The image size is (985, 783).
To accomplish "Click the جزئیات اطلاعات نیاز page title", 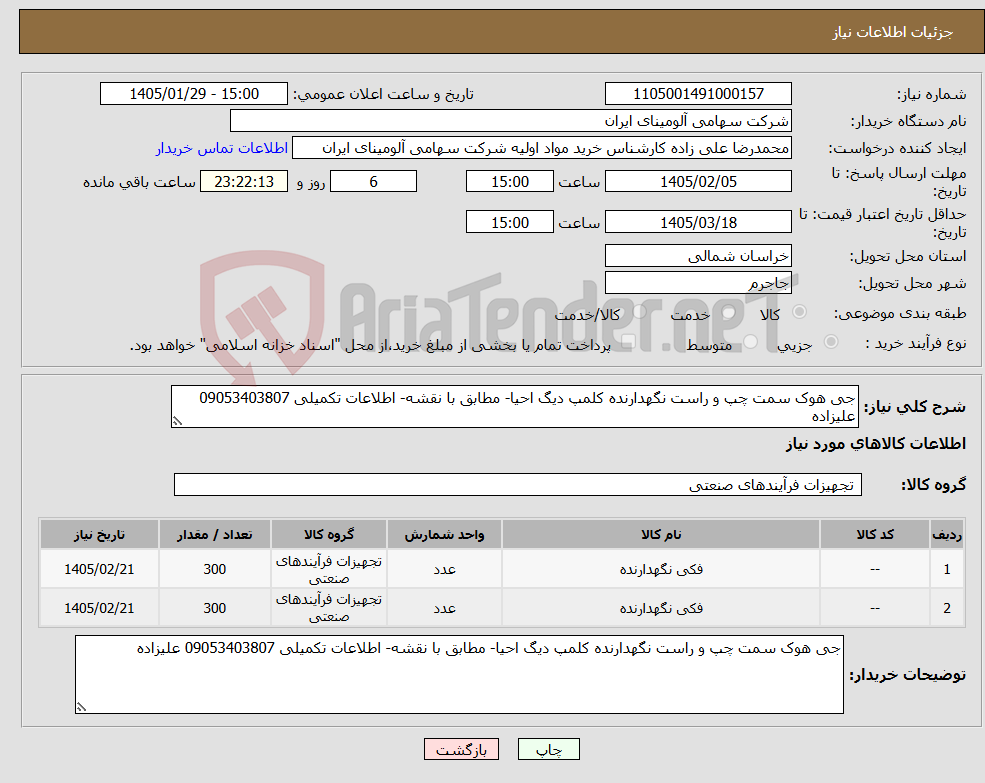I will click(x=893, y=32).
